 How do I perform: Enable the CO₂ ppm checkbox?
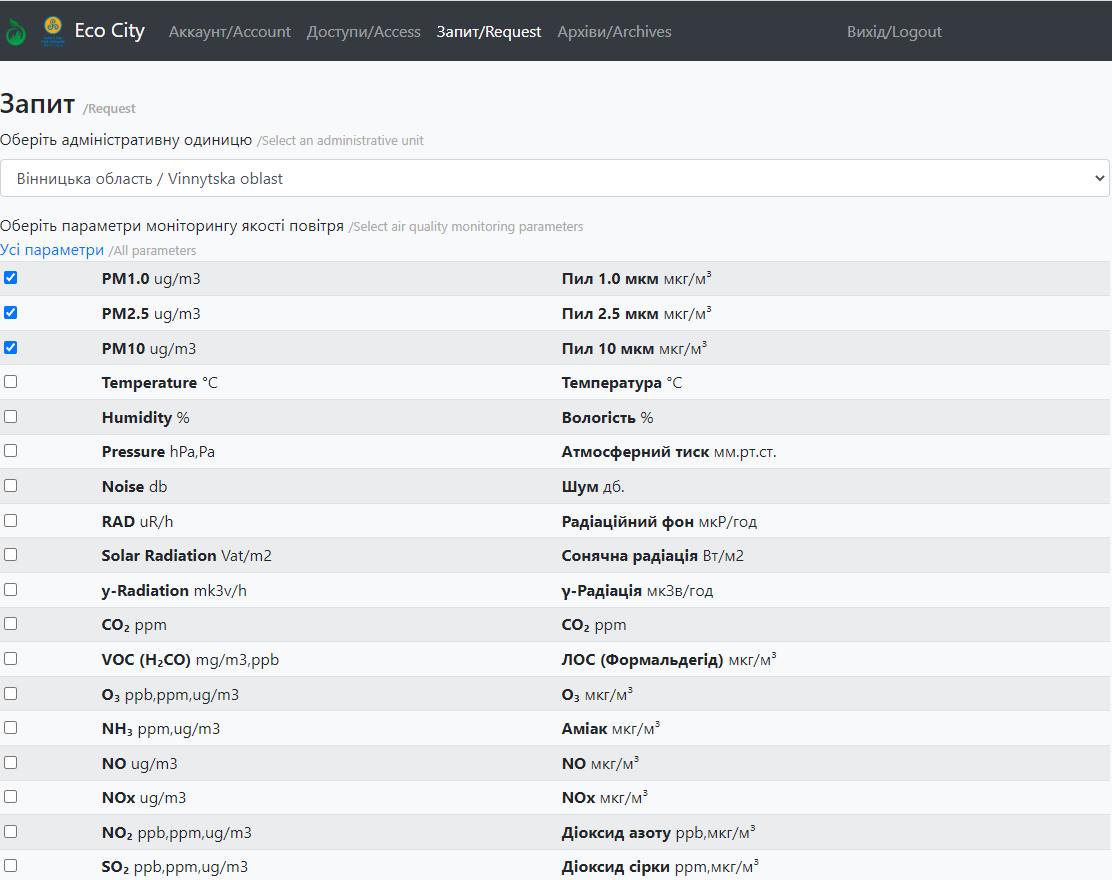11,623
